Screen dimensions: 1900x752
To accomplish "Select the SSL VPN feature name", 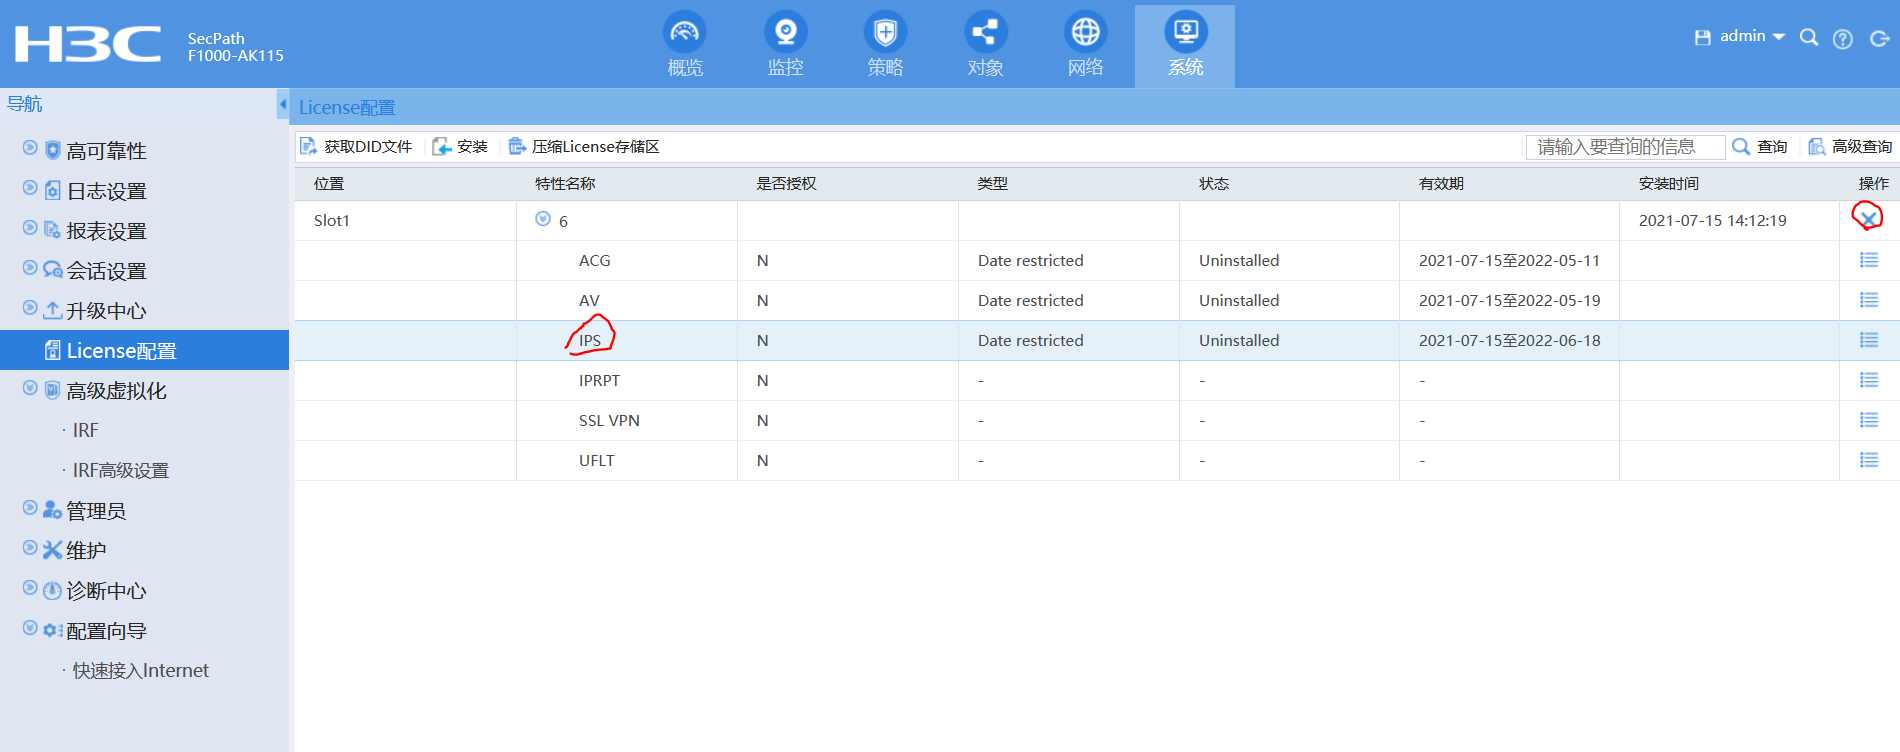I will pos(609,421).
